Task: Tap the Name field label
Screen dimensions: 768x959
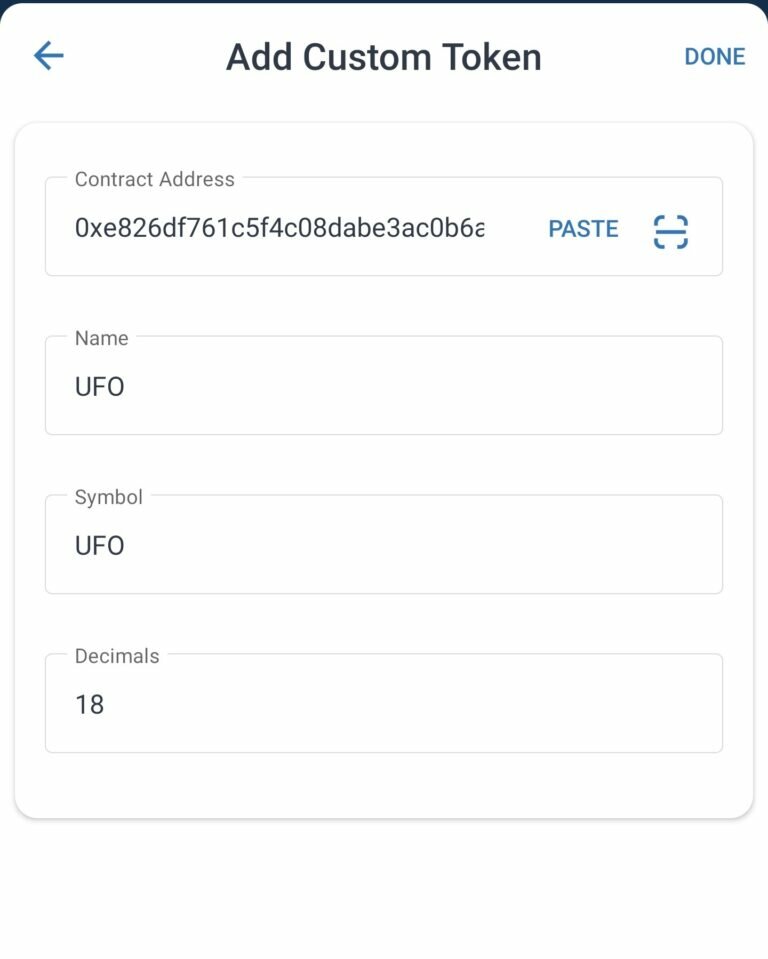Action: coord(101,338)
